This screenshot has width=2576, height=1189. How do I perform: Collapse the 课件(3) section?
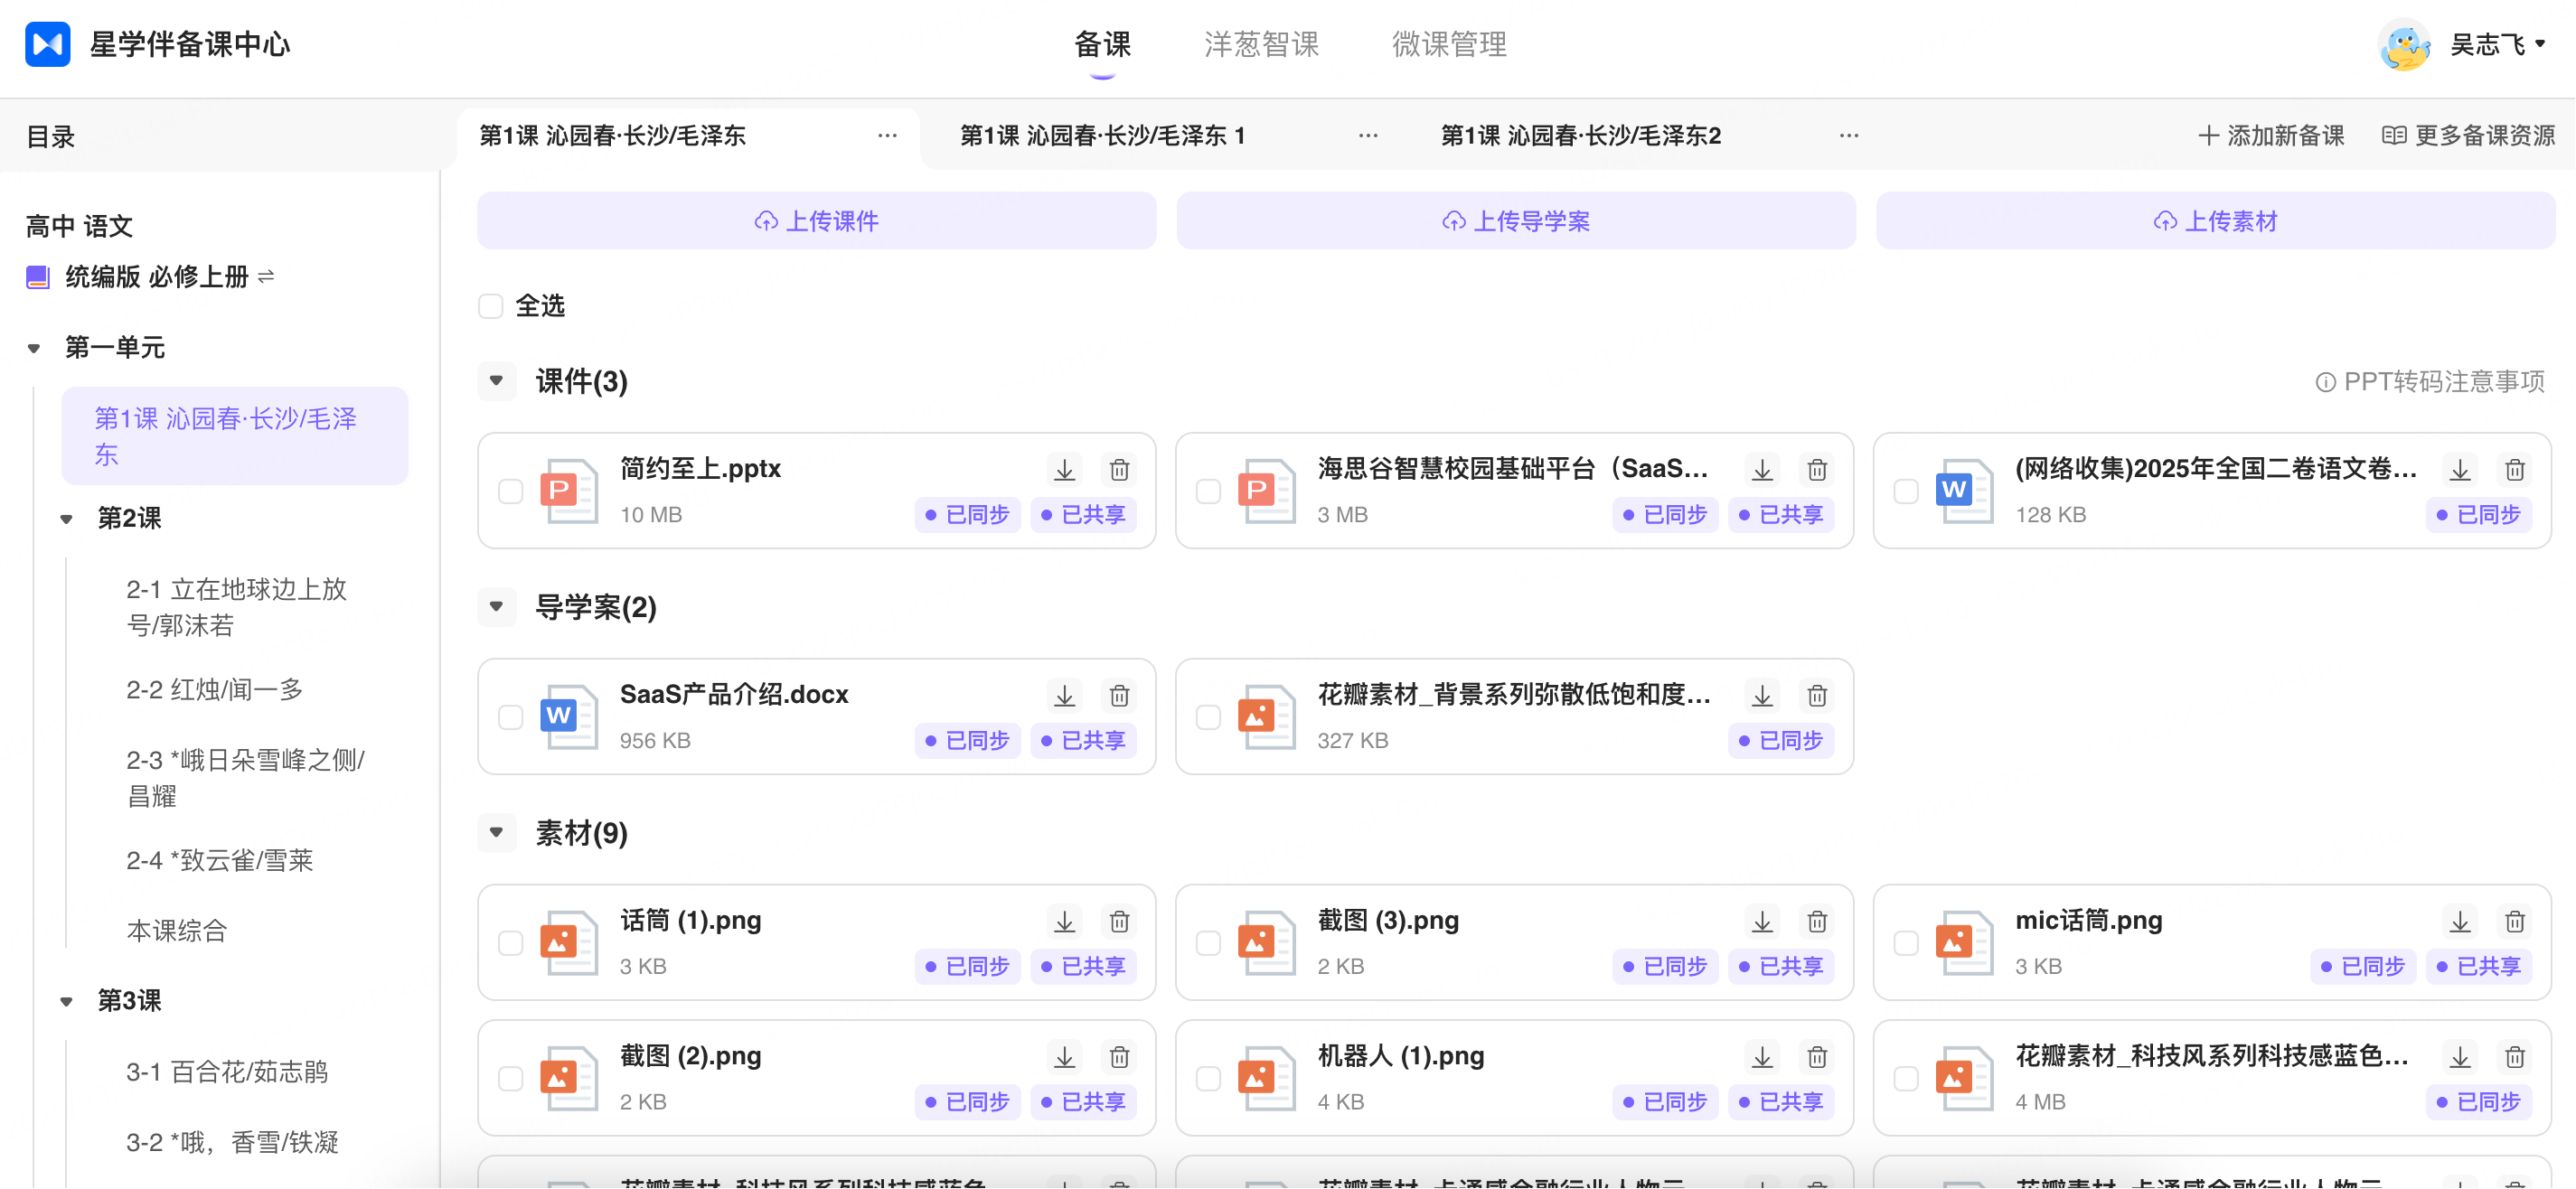click(496, 380)
